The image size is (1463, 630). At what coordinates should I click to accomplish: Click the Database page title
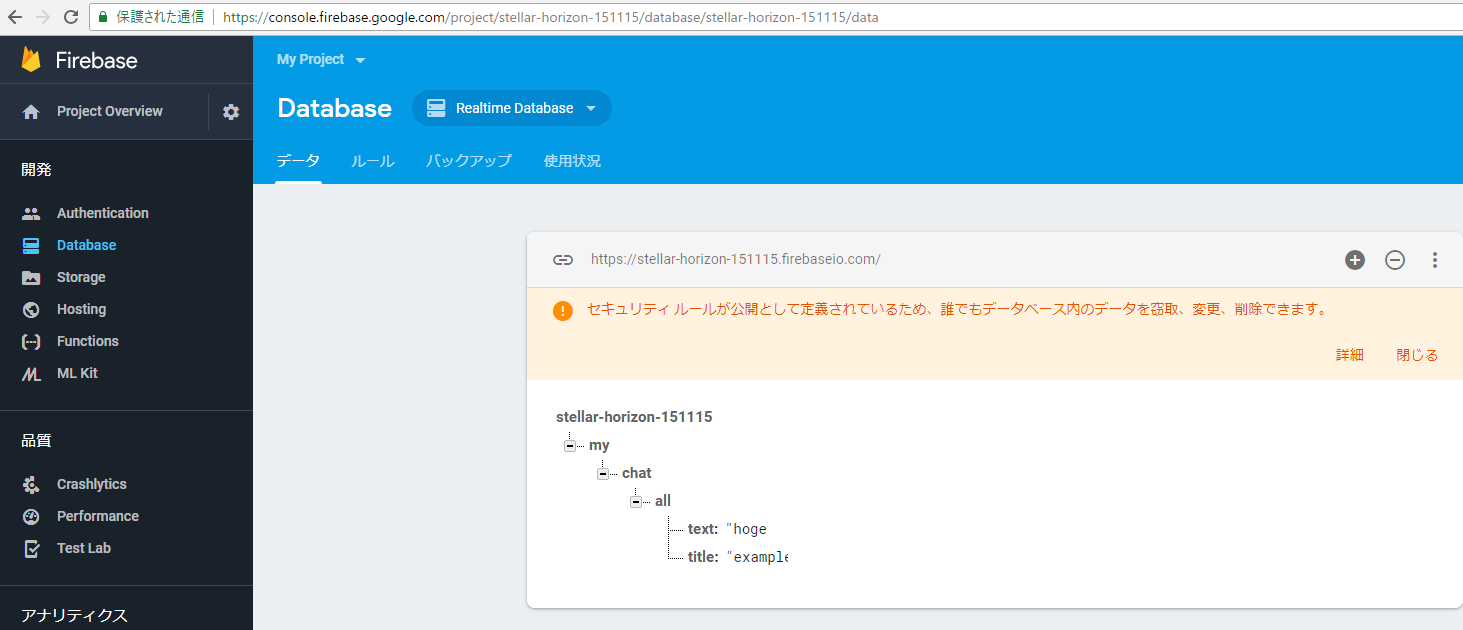tap(335, 109)
